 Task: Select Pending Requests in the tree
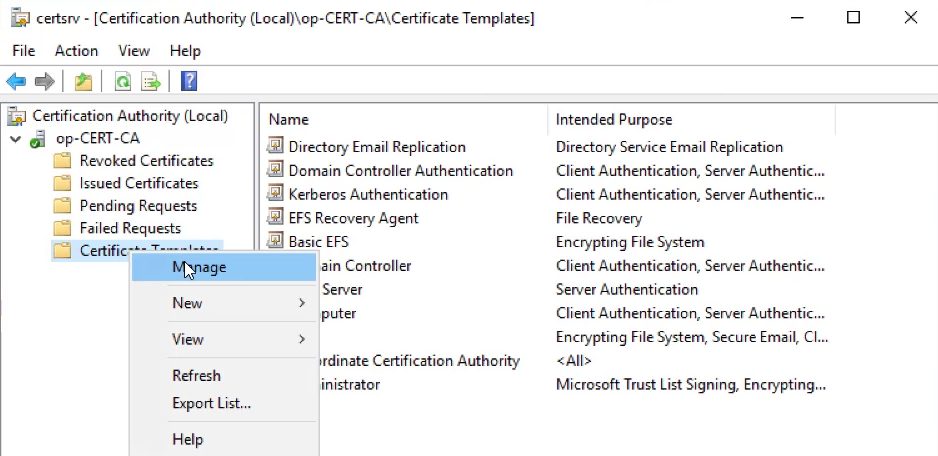[138, 206]
